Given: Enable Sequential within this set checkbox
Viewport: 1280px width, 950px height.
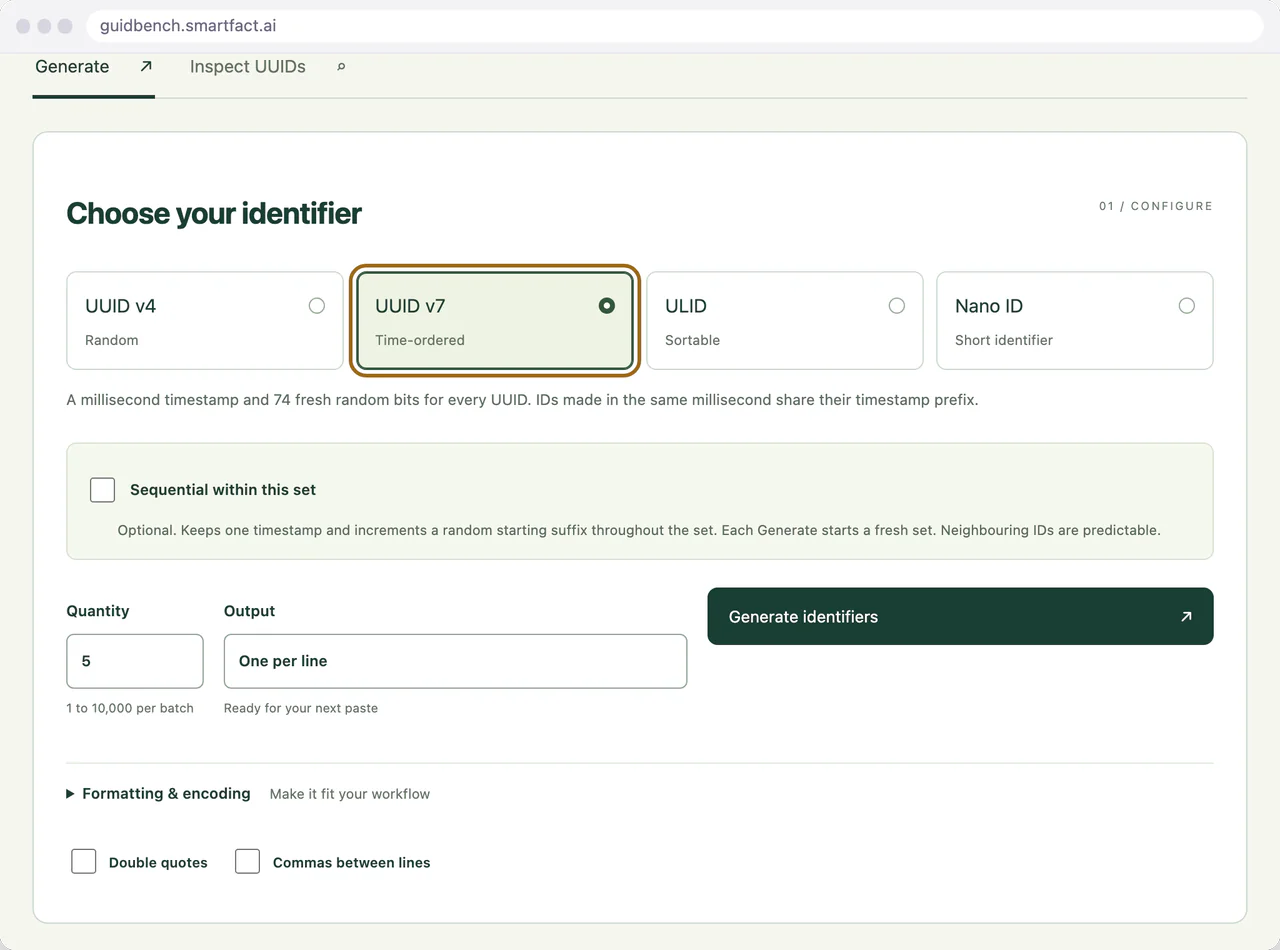Looking at the screenshot, I should [x=102, y=490].
